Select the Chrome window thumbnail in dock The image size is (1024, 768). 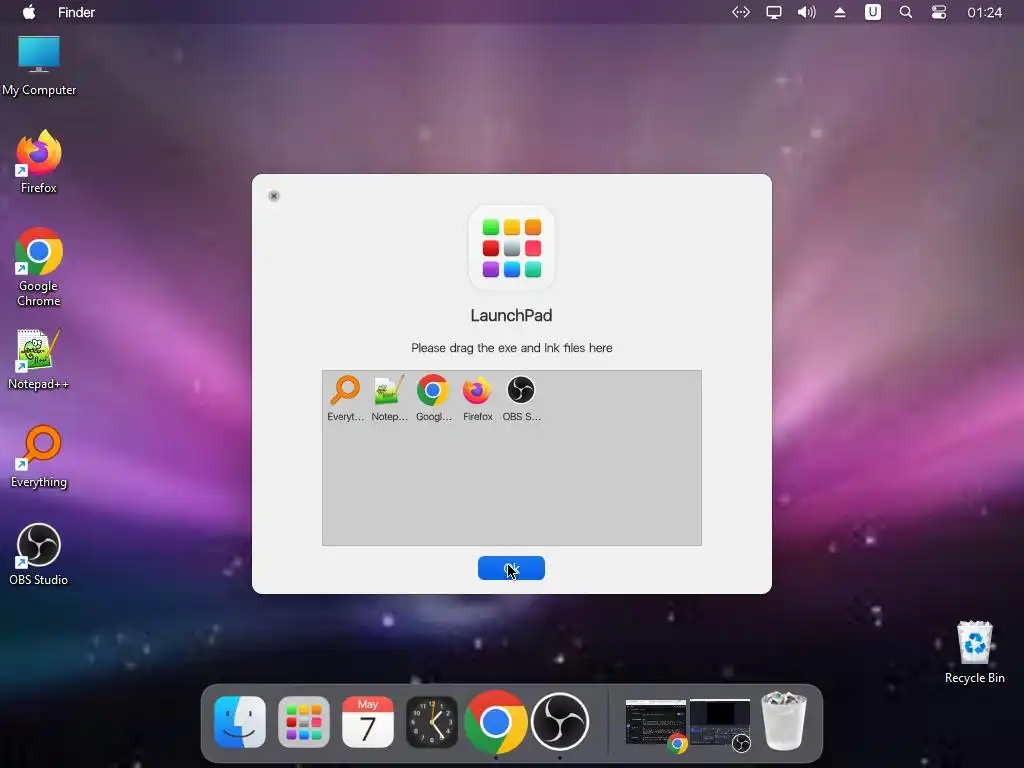(x=656, y=724)
